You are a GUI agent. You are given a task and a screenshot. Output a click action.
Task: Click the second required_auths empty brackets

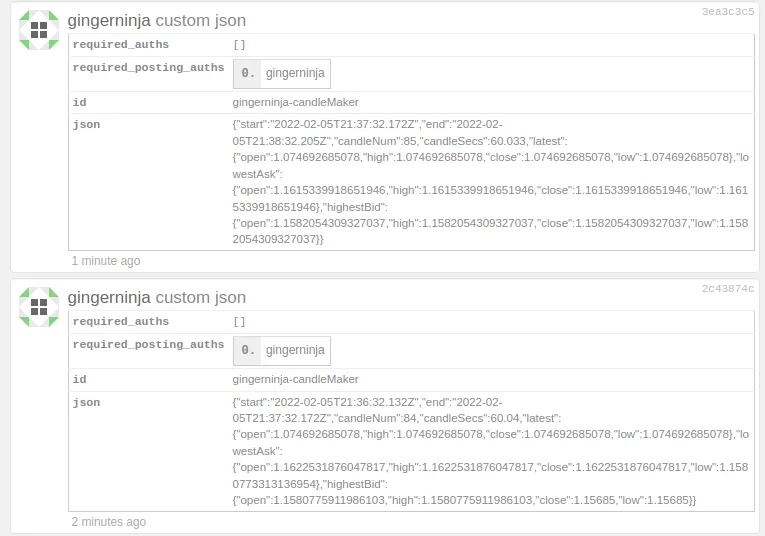tap(239, 322)
